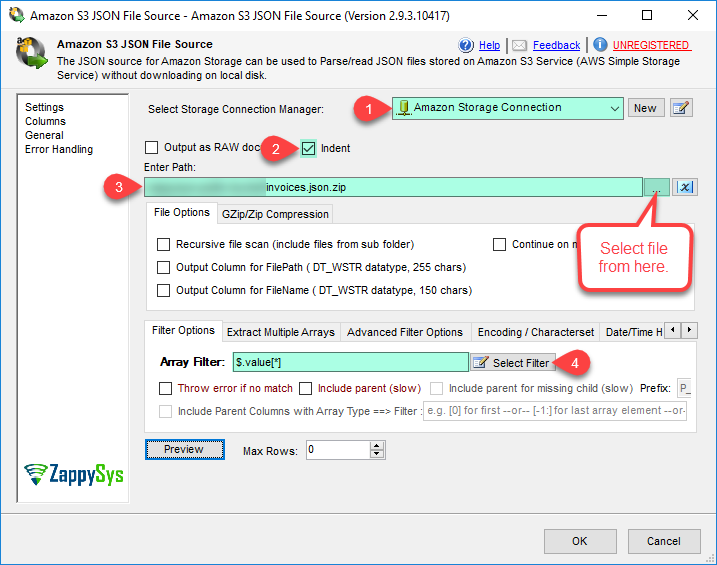Increase Max Rows with up arrow
The height and width of the screenshot is (565, 717).
377,446
